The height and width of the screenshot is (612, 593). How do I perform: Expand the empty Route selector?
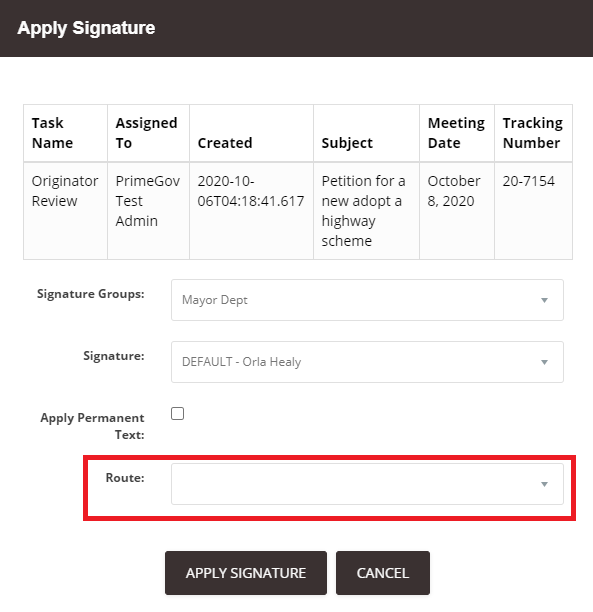tap(367, 484)
